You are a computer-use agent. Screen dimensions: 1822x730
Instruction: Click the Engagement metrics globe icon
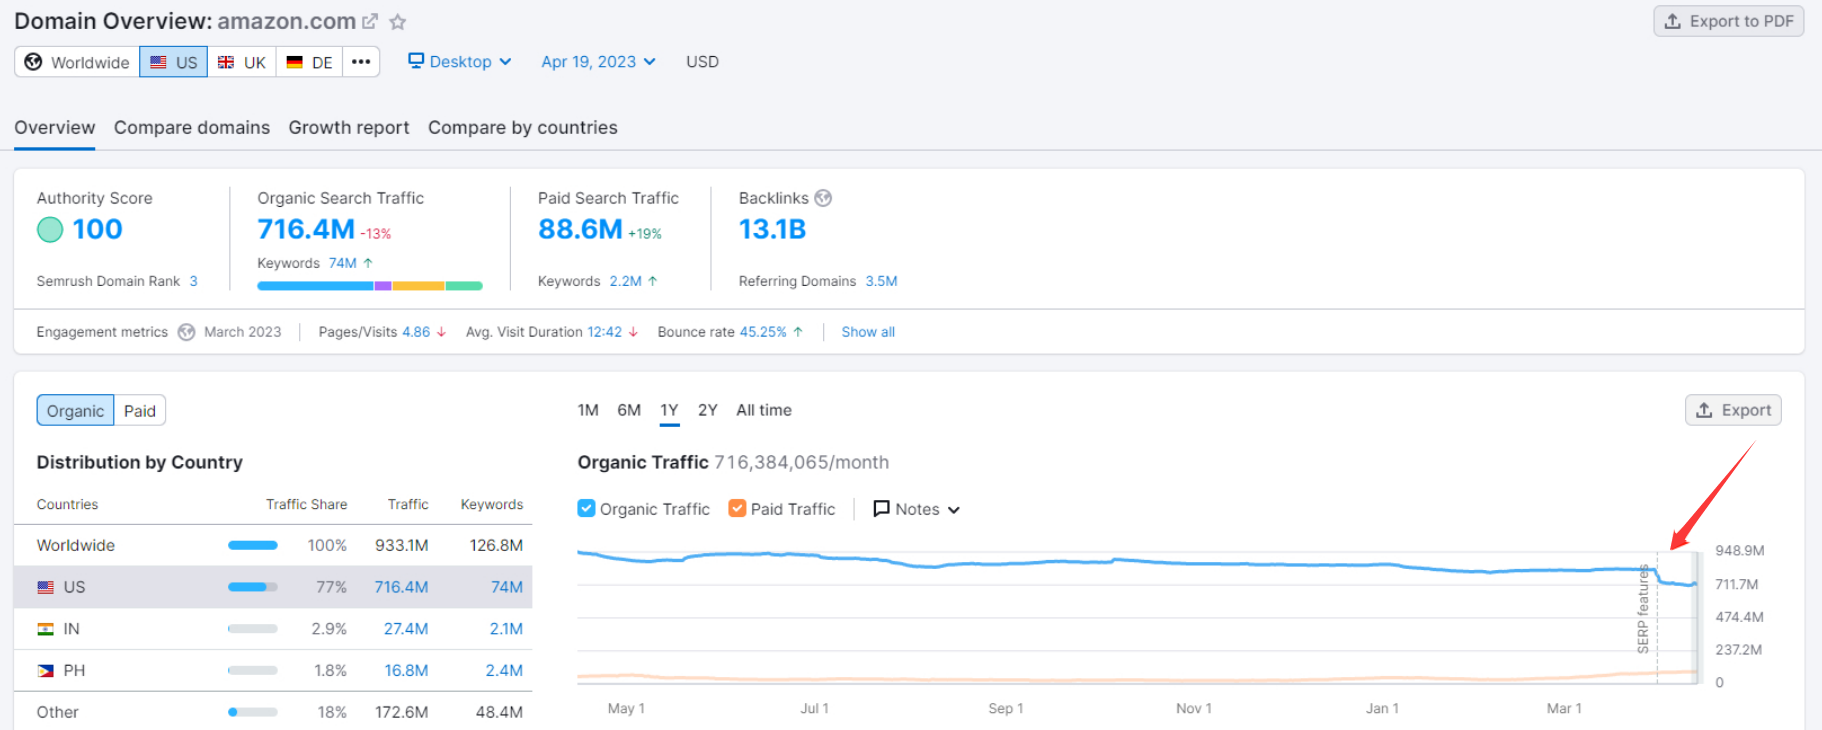(186, 332)
